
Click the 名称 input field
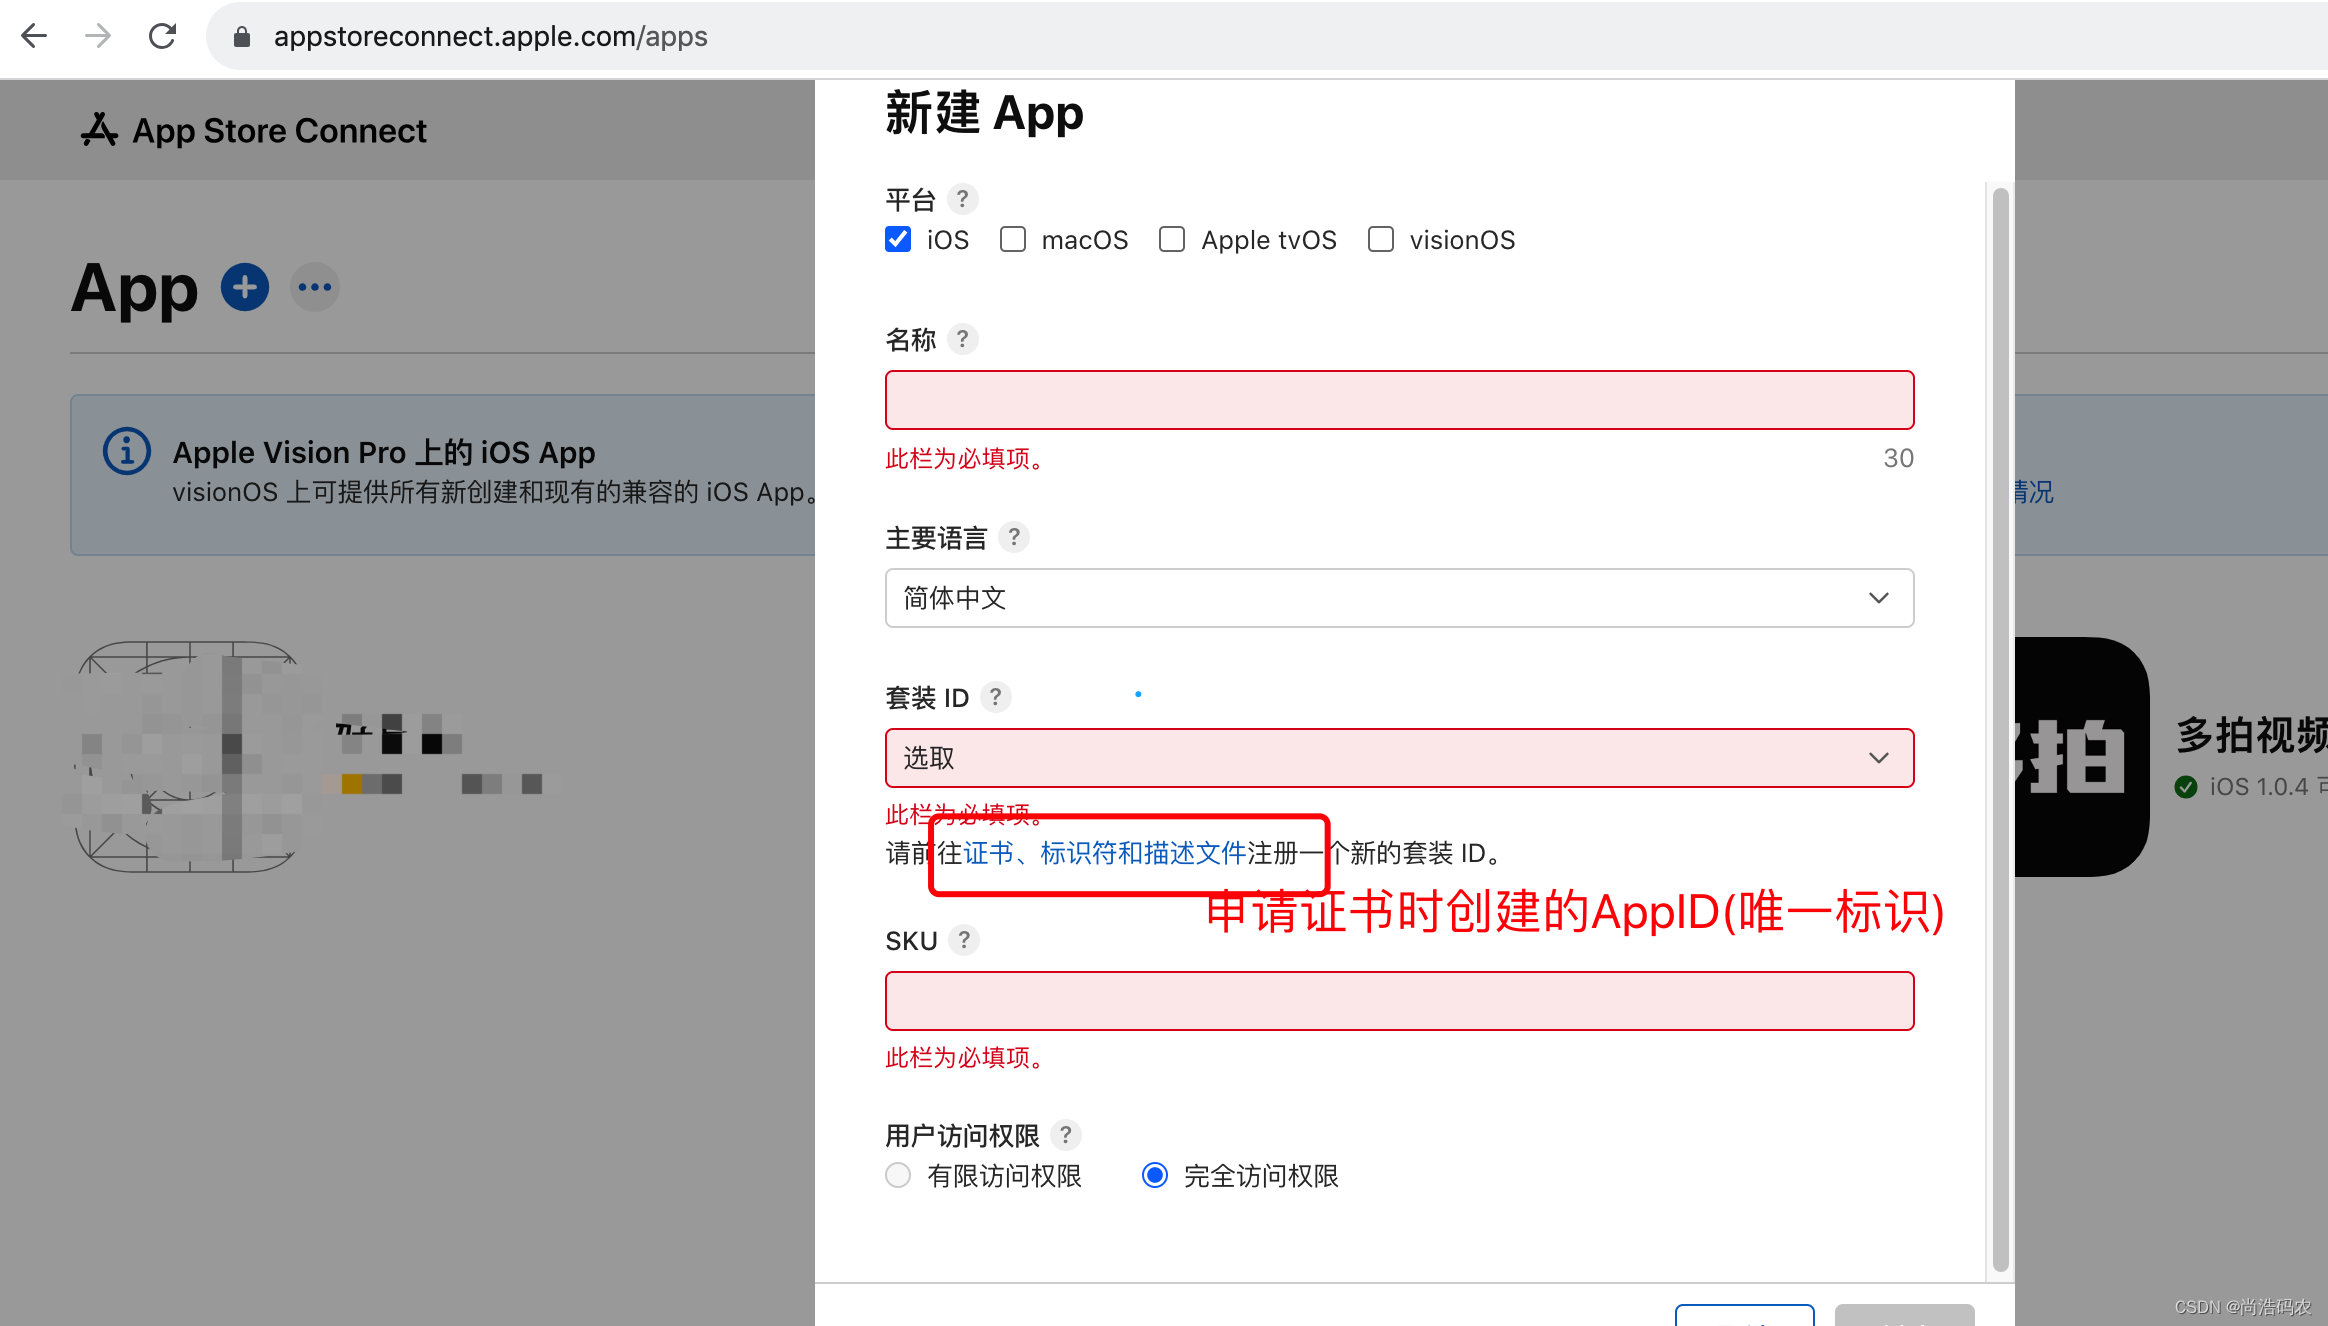[1398, 399]
